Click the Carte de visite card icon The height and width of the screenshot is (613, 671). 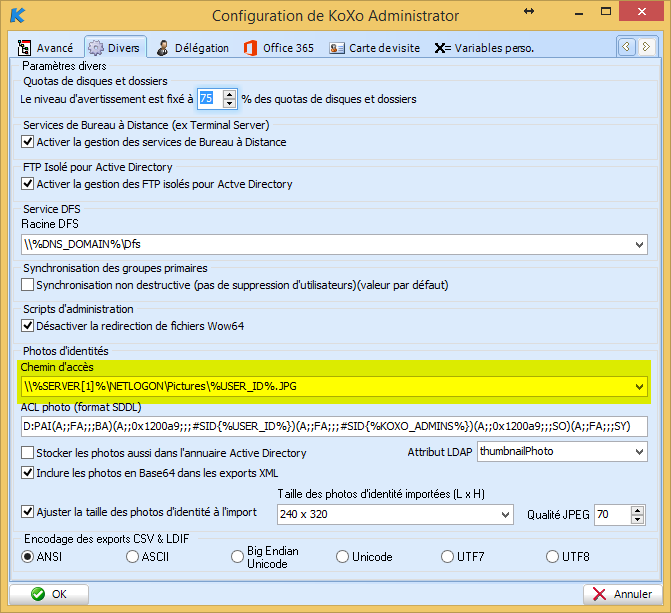(337, 48)
